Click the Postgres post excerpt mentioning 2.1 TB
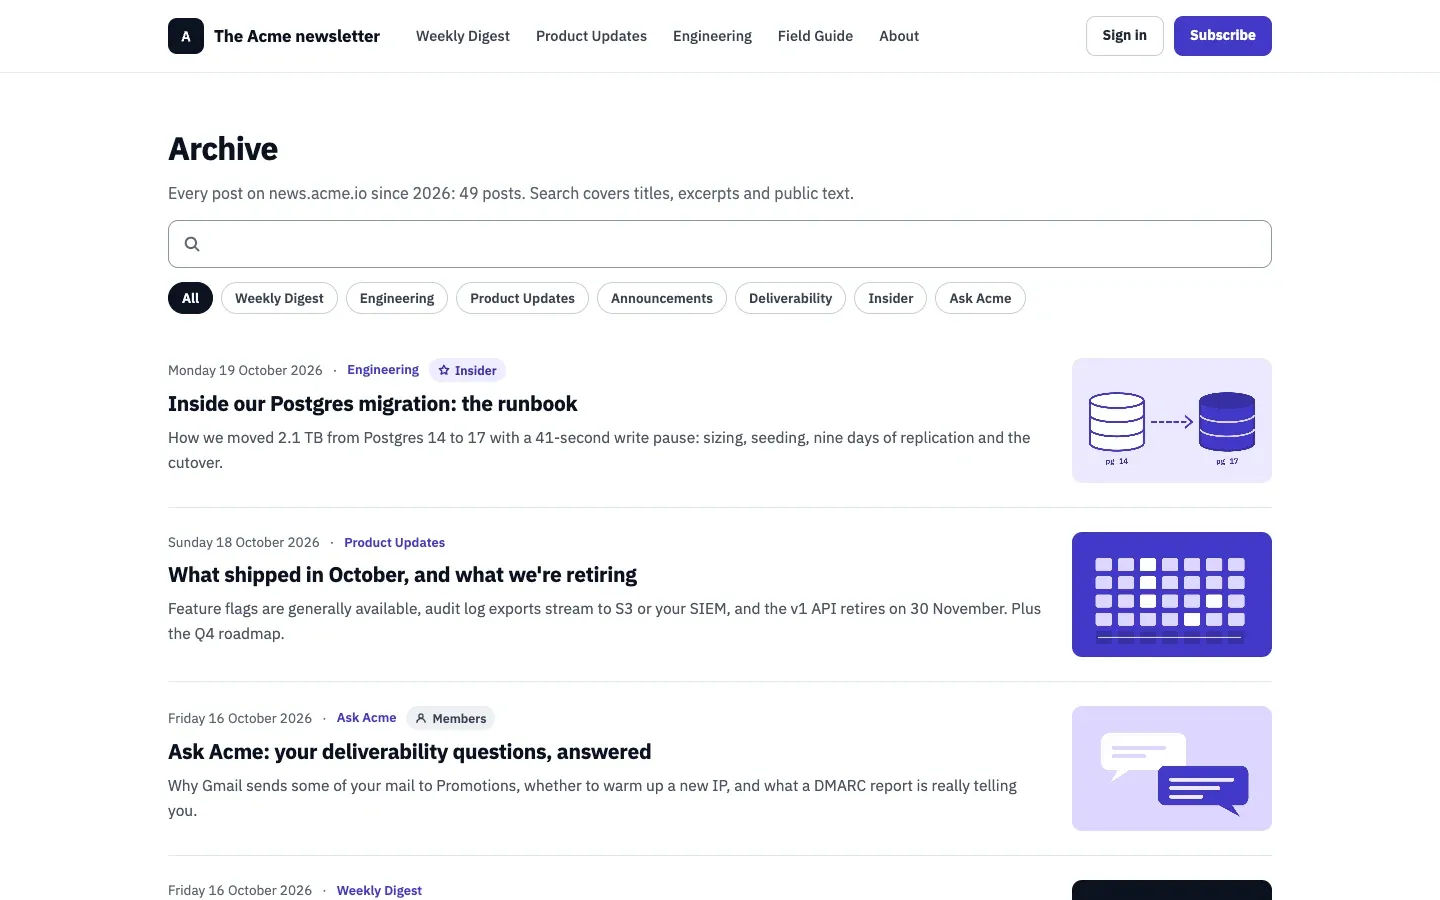Image resolution: width=1440 pixels, height=900 pixels. click(x=599, y=450)
